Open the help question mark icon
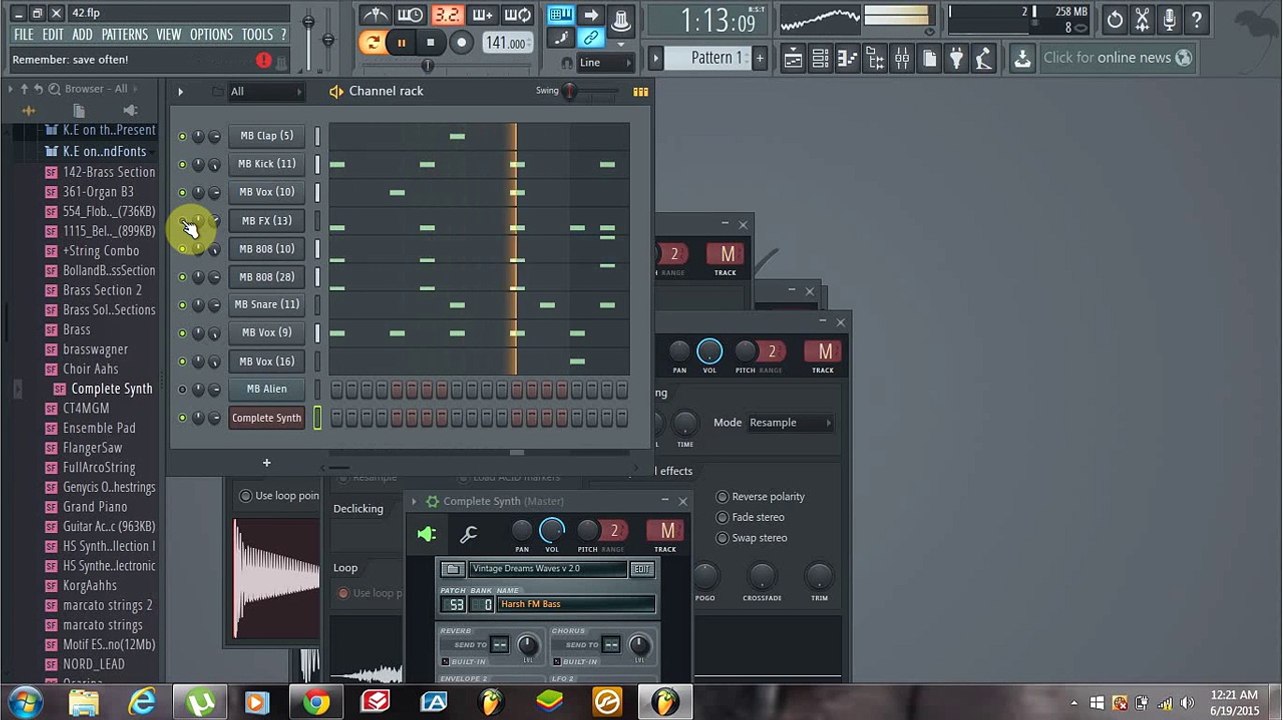The image size is (1283, 720). tap(1196, 19)
